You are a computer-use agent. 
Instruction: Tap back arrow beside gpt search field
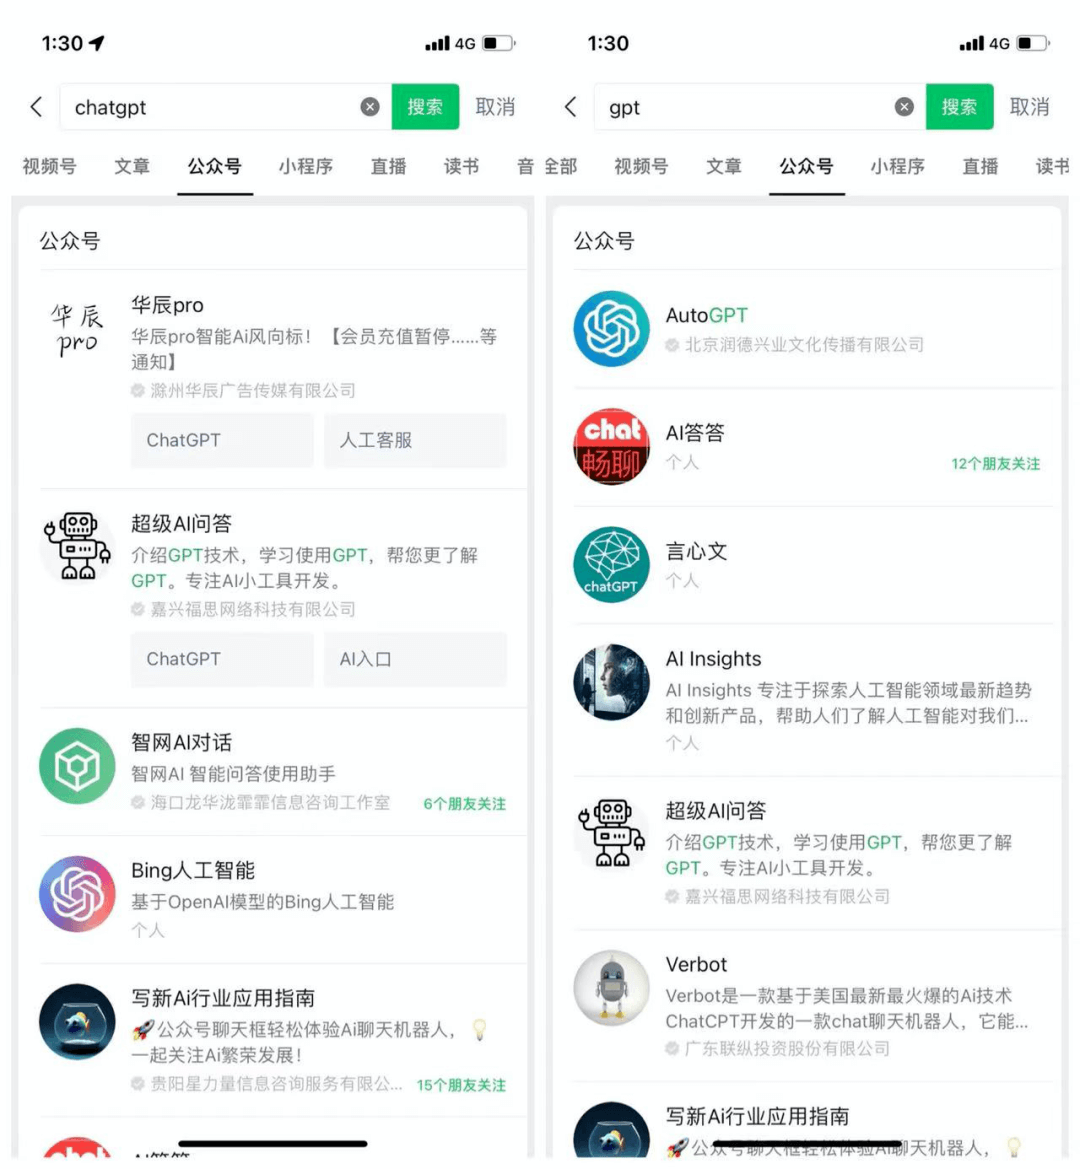pyautogui.click(x=570, y=107)
